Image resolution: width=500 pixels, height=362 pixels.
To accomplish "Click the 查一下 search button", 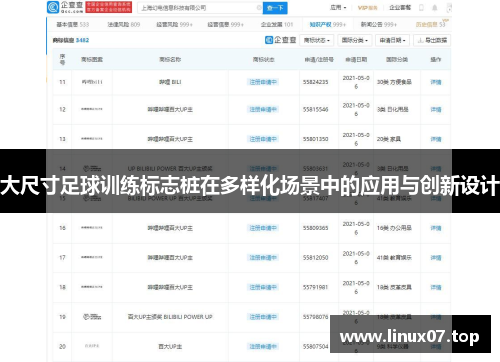I will (x=275, y=8).
